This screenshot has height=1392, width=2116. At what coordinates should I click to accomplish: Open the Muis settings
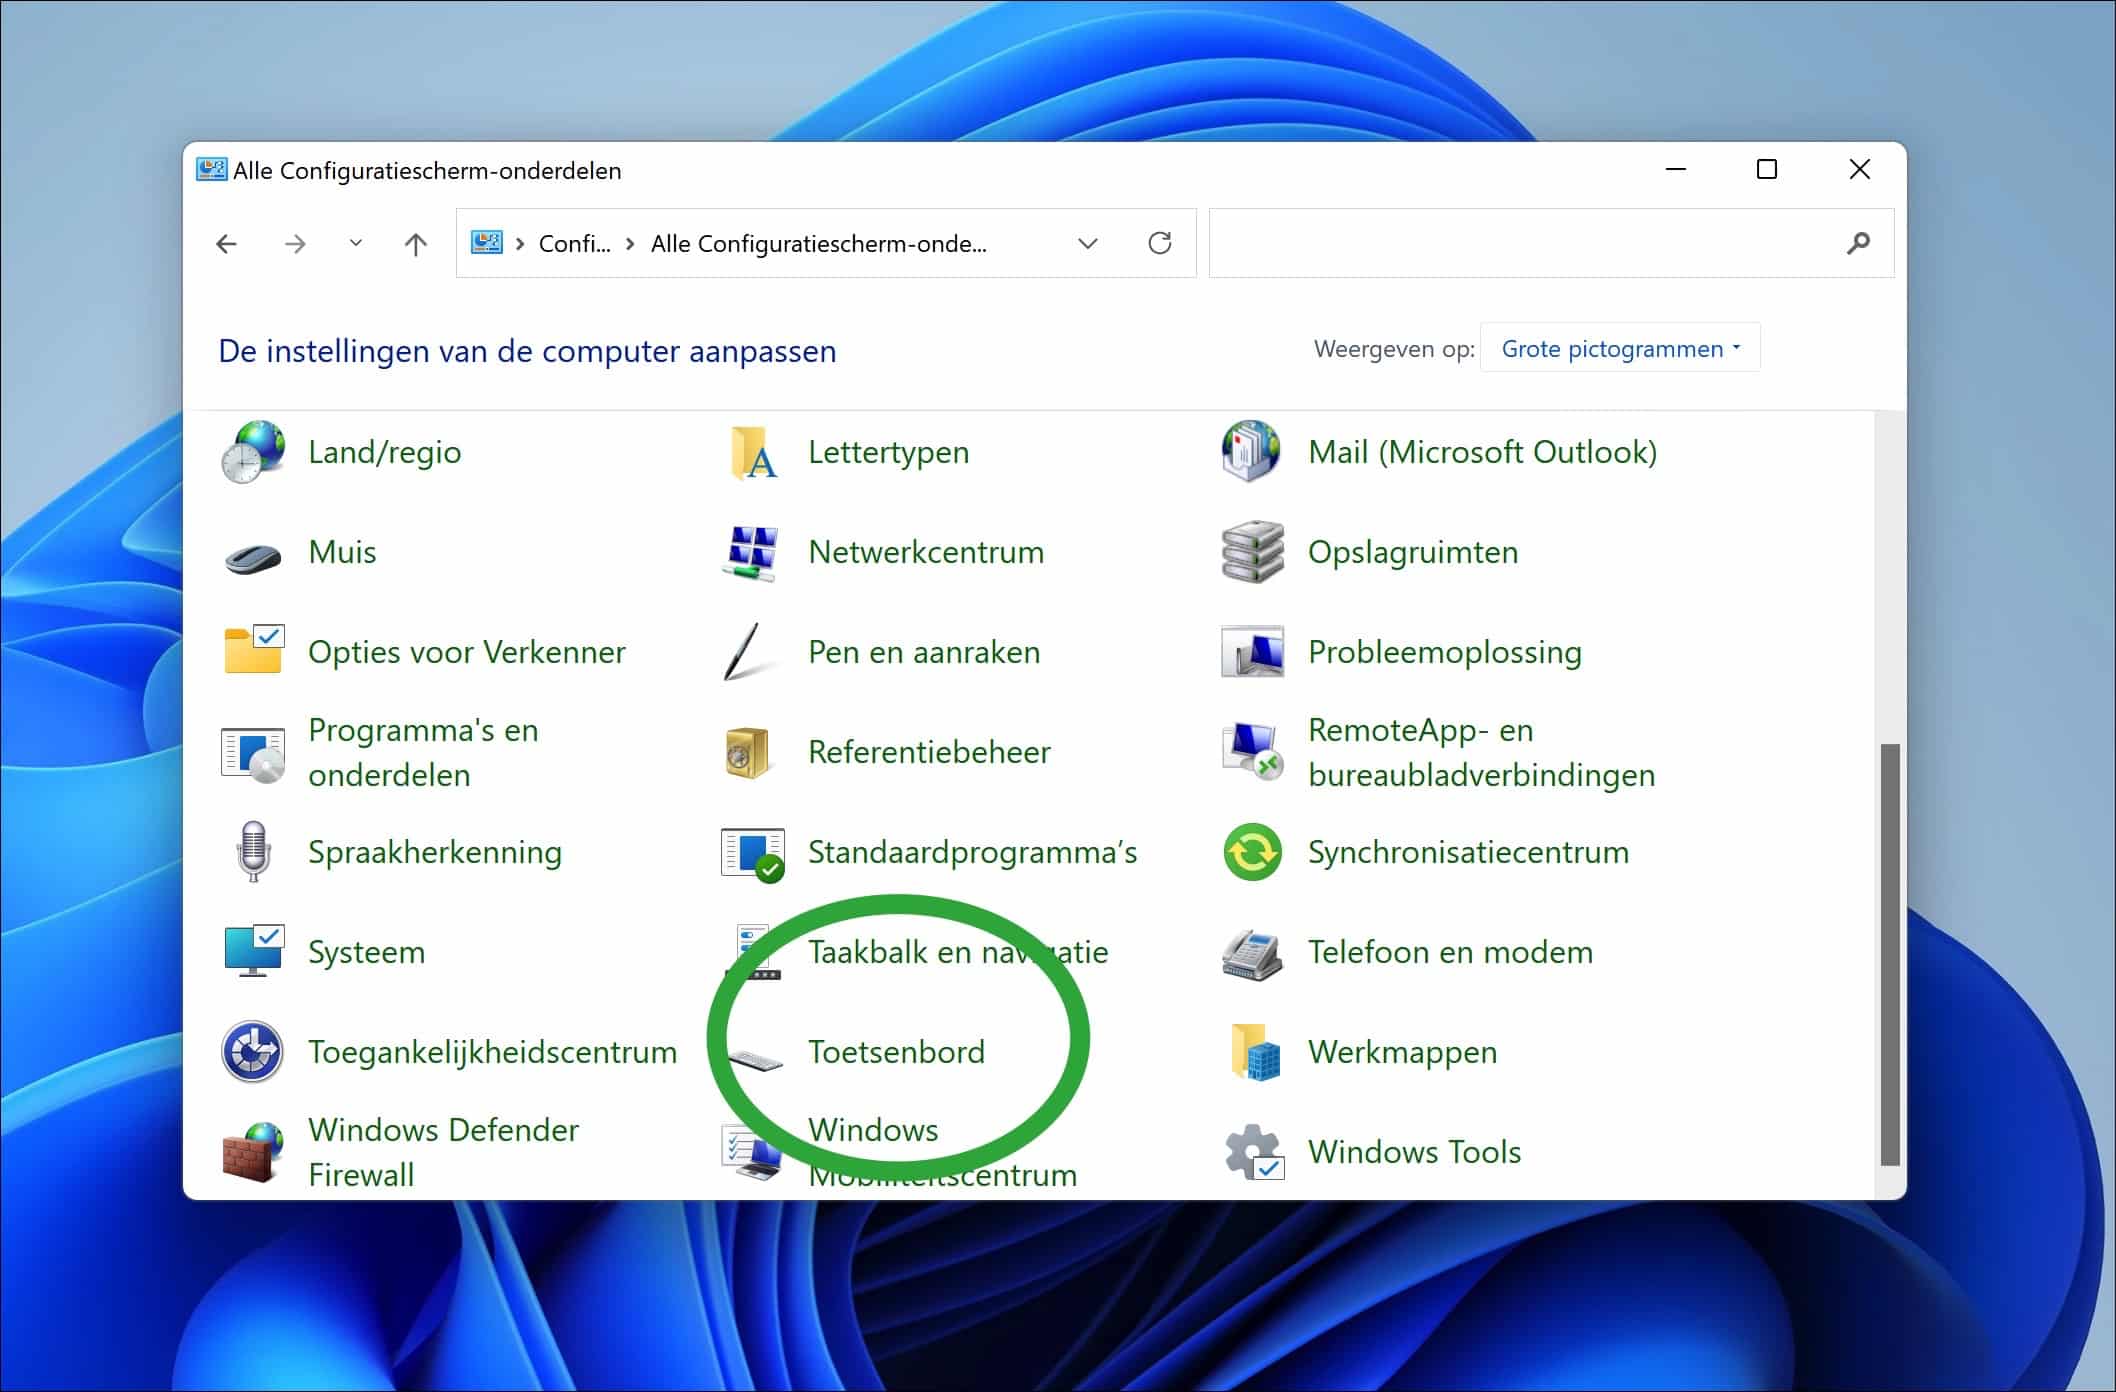[x=341, y=551]
